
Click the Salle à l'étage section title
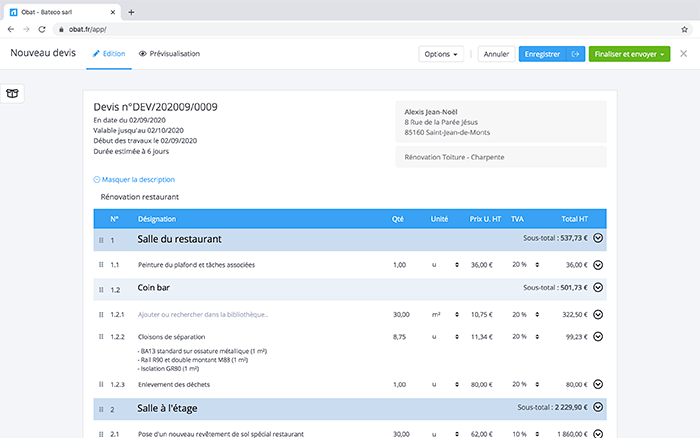pyautogui.click(x=167, y=409)
